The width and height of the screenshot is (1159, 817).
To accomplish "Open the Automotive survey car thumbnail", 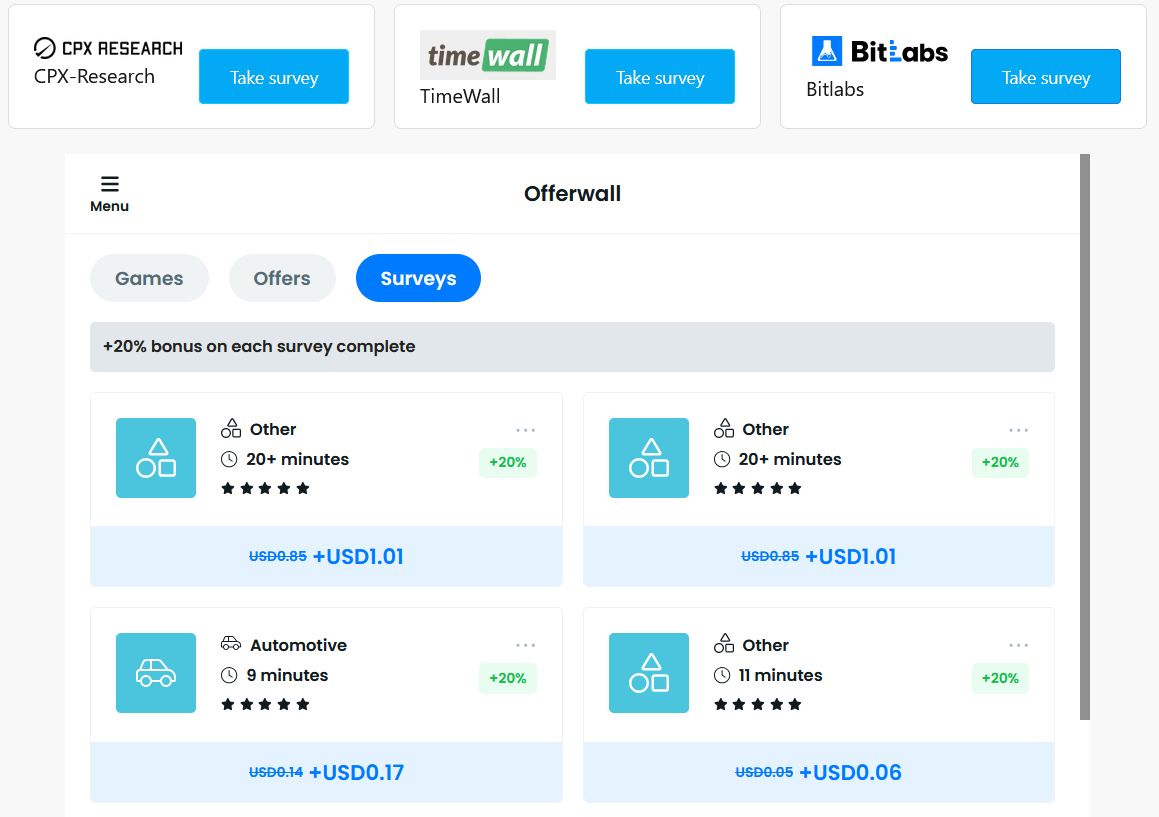I will [156, 673].
